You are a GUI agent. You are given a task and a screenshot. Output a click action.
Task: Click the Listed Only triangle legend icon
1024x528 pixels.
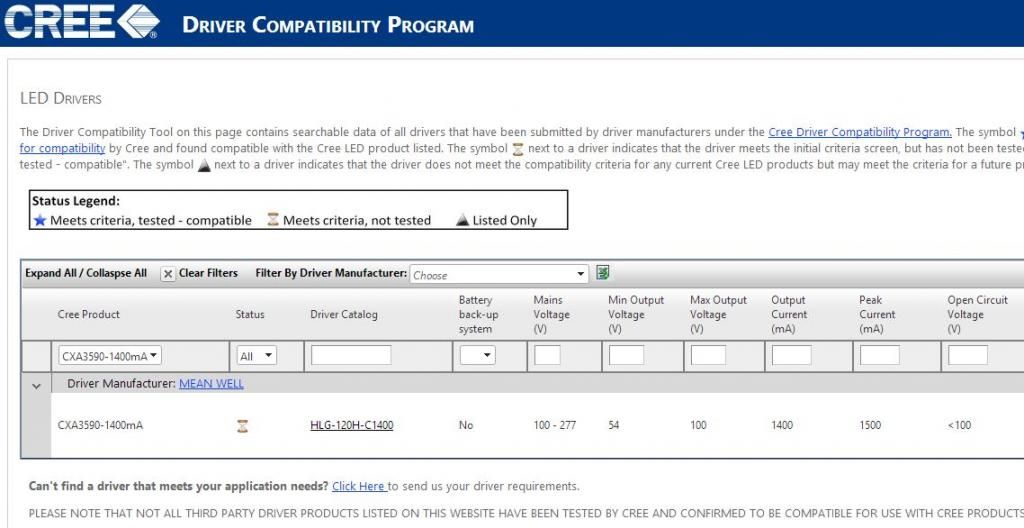pos(462,220)
